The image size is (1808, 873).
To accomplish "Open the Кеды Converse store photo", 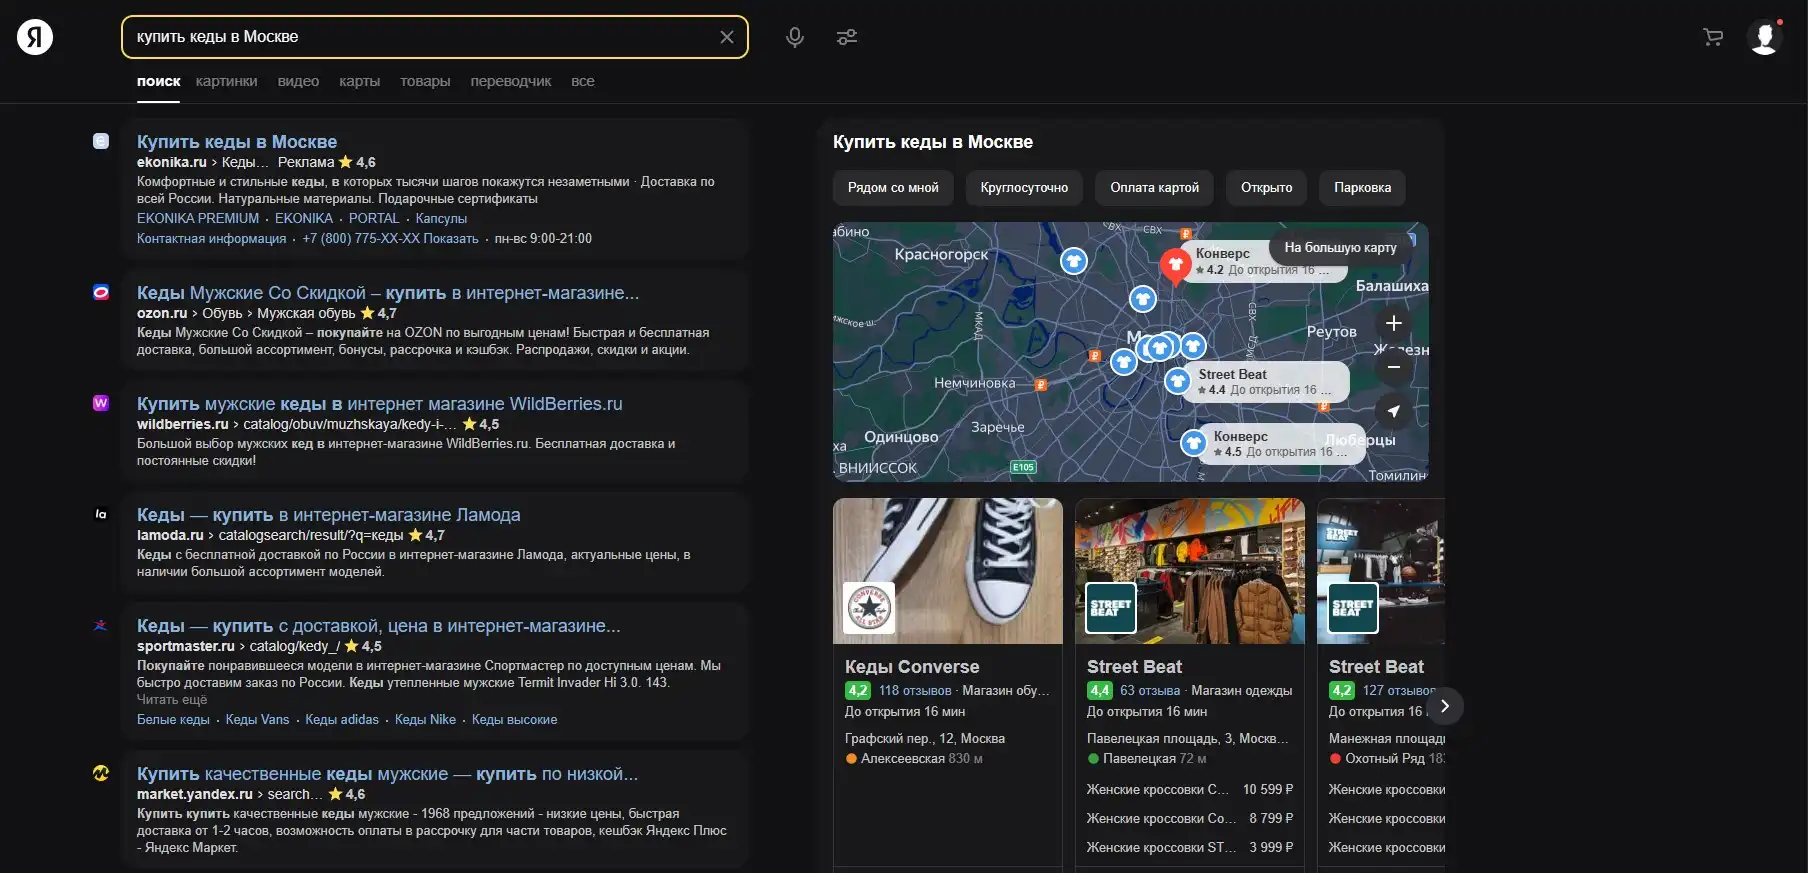I will pos(948,571).
